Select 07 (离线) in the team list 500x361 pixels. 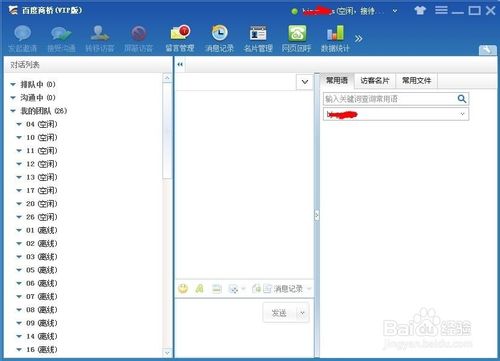(42, 297)
